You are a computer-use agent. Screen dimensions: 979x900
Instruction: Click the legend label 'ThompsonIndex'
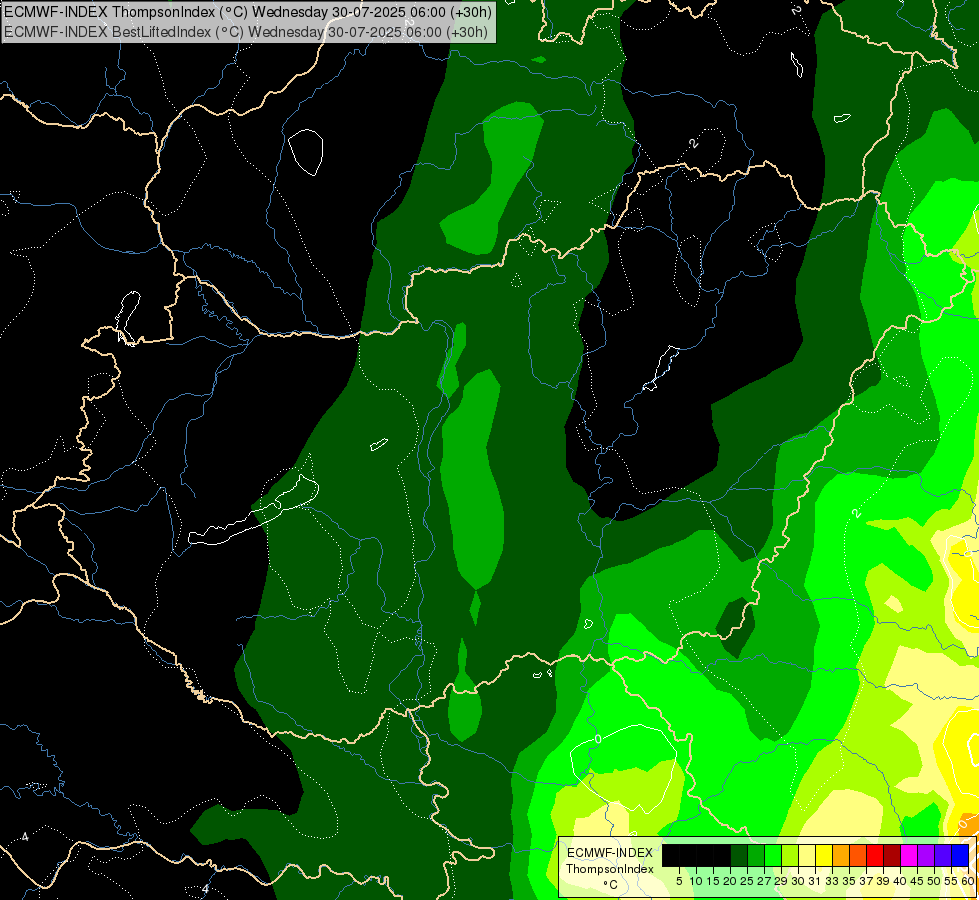610,869
